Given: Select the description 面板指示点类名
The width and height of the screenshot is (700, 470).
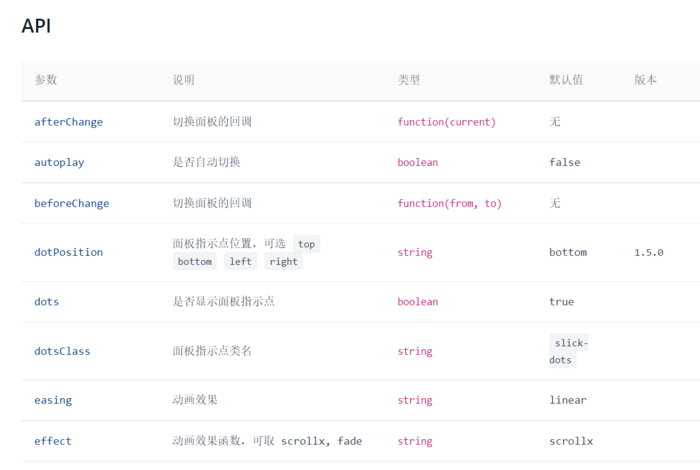Looking at the screenshot, I should pos(212,351).
